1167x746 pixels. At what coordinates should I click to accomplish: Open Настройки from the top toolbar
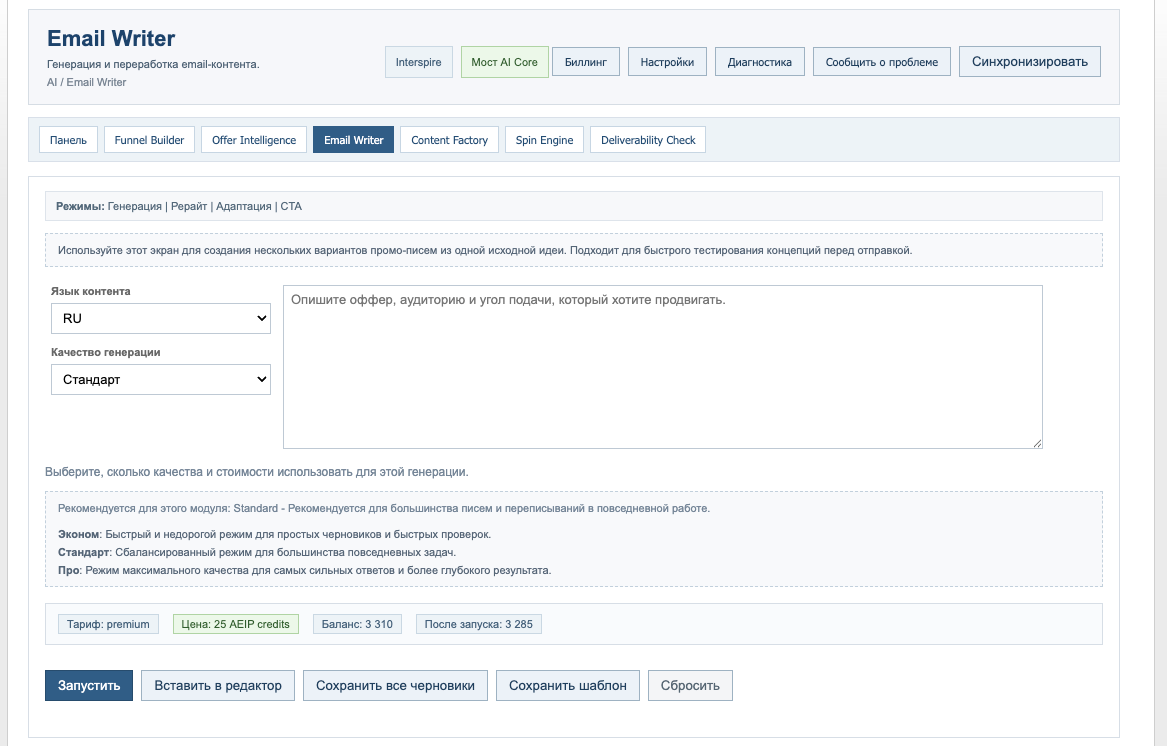pyautogui.click(x=666, y=61)
